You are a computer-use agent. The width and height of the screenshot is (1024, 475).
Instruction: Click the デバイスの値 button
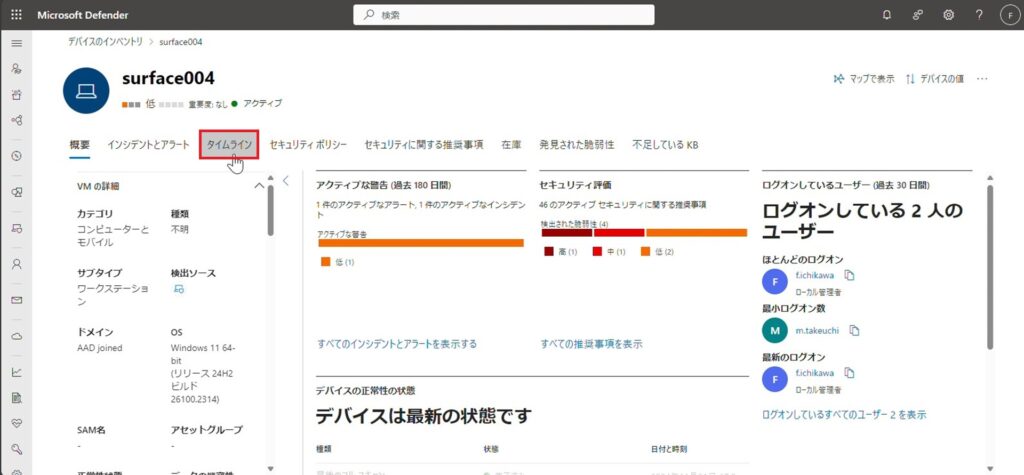935,78
